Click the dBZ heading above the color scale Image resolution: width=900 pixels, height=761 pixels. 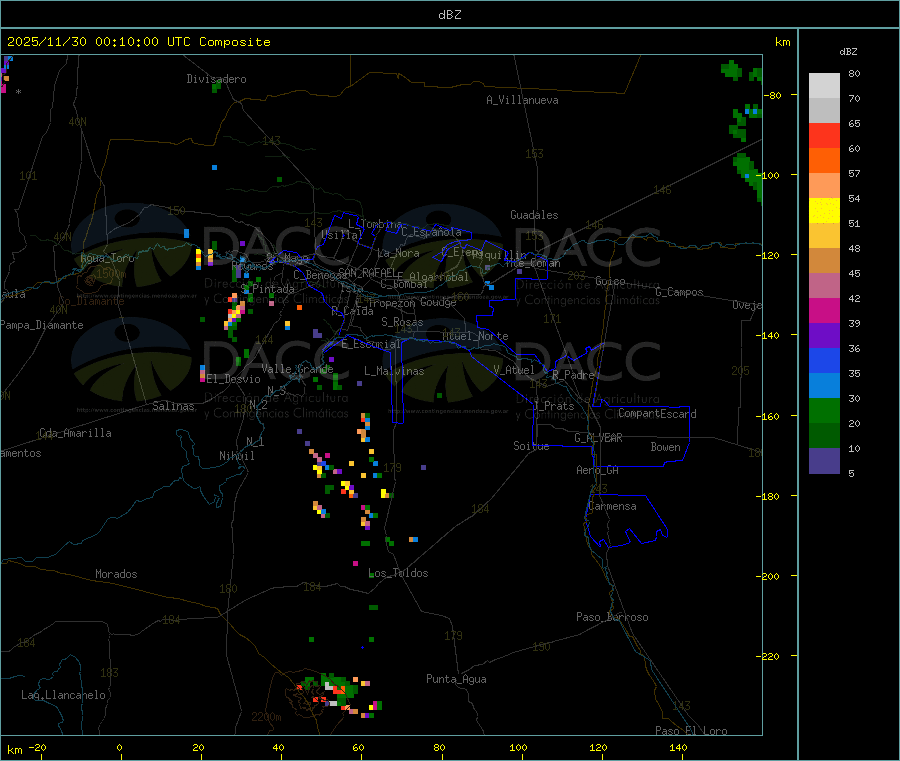click(848, 52)
